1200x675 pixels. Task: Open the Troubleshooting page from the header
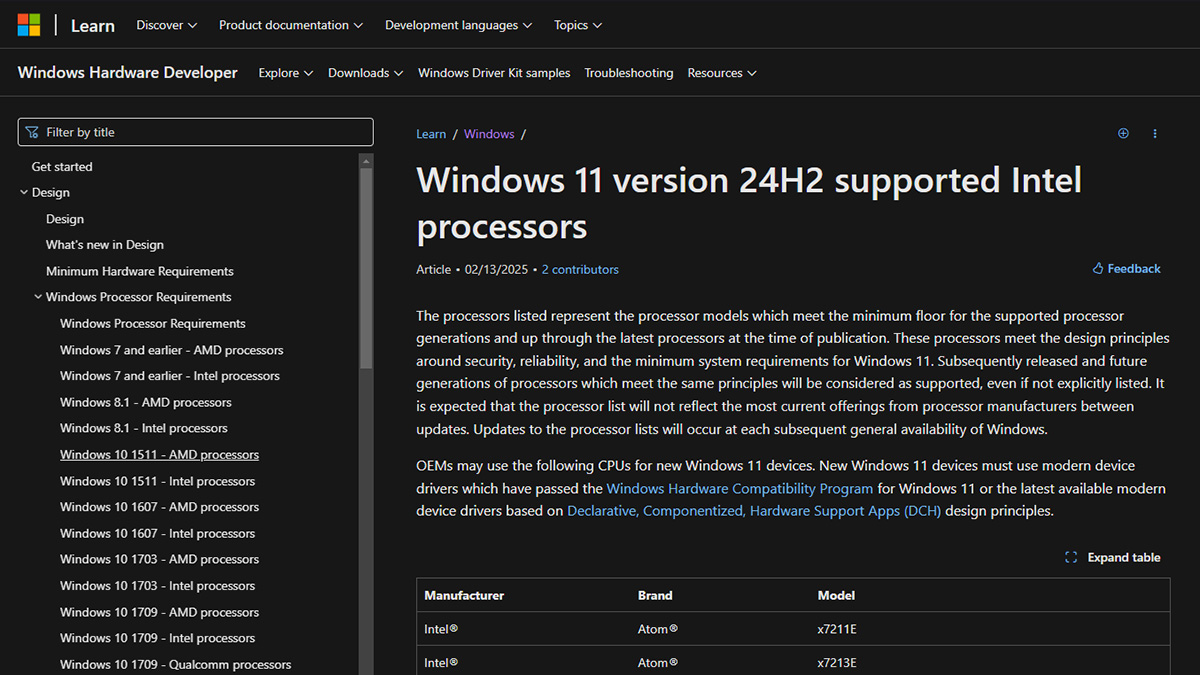[628, 72]
